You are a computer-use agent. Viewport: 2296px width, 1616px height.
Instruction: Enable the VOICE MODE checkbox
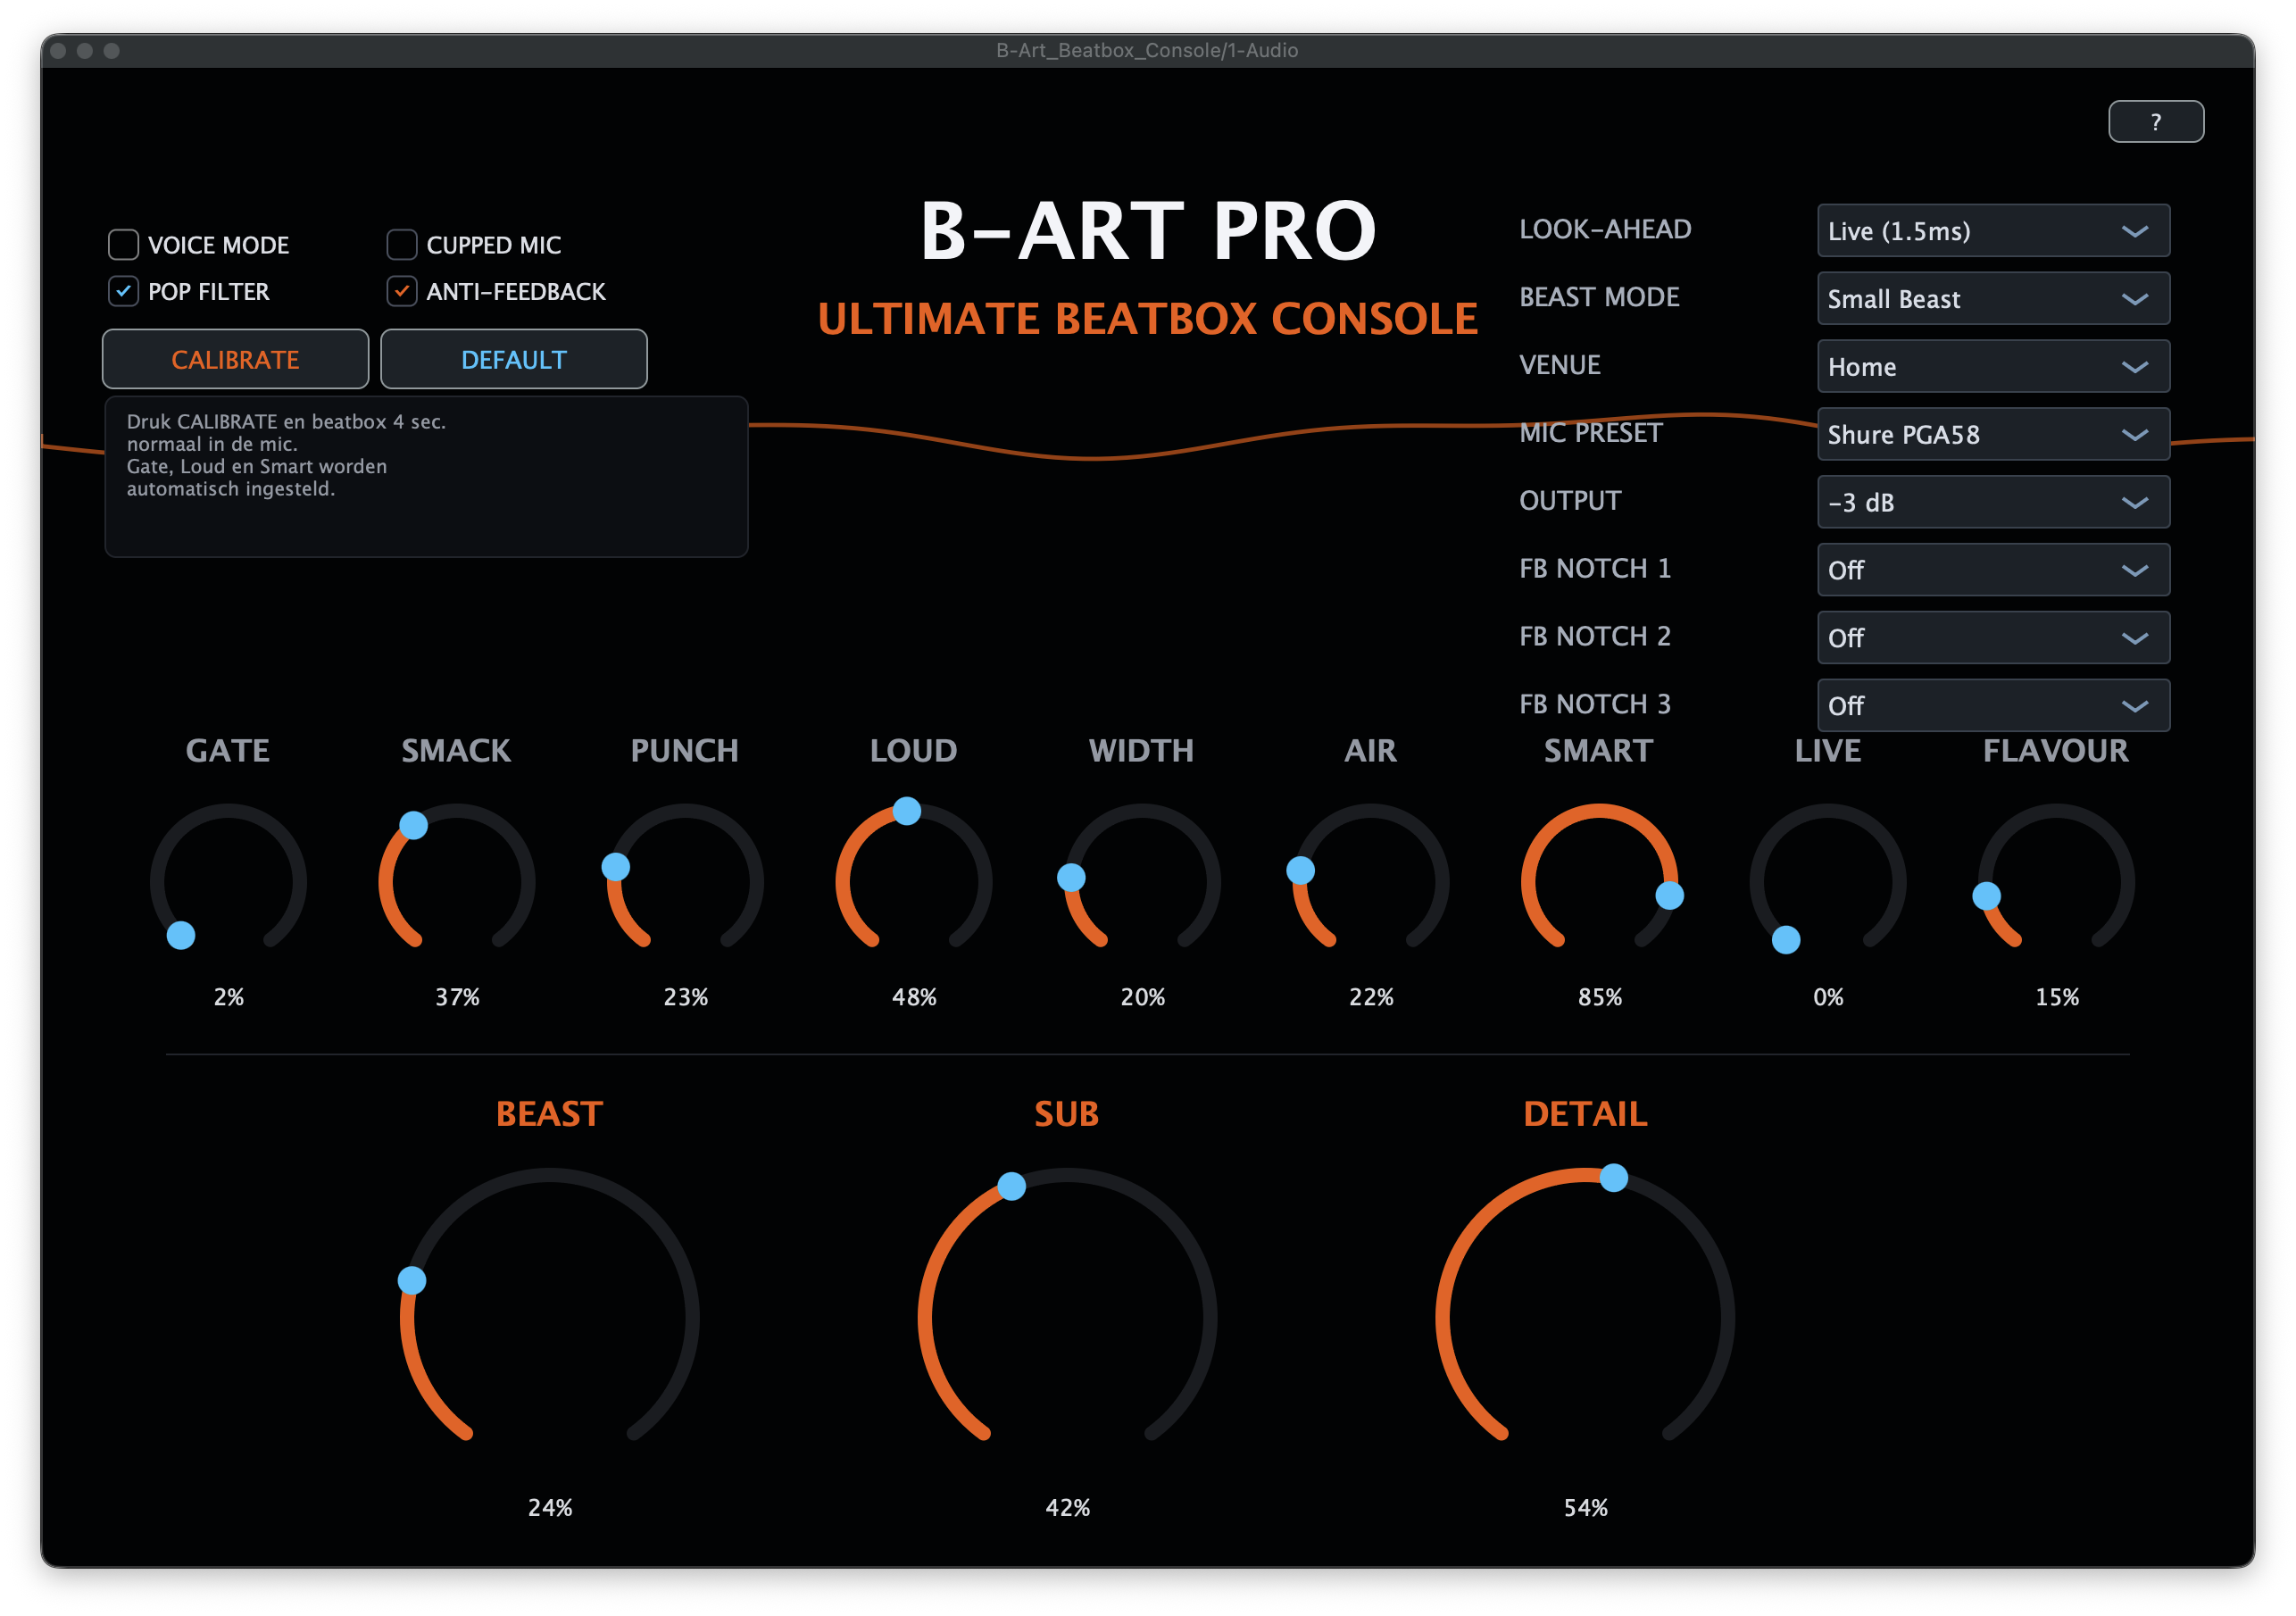tap(123, 244)
